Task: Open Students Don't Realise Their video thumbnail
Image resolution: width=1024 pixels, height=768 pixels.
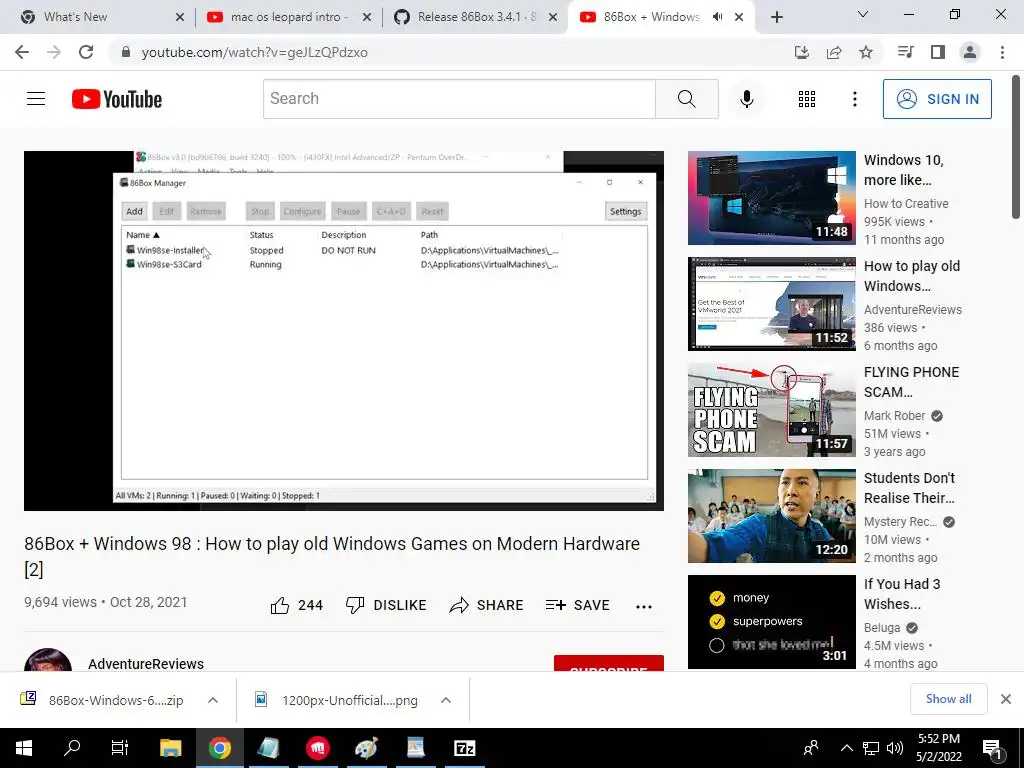Action: coord(771,516)
